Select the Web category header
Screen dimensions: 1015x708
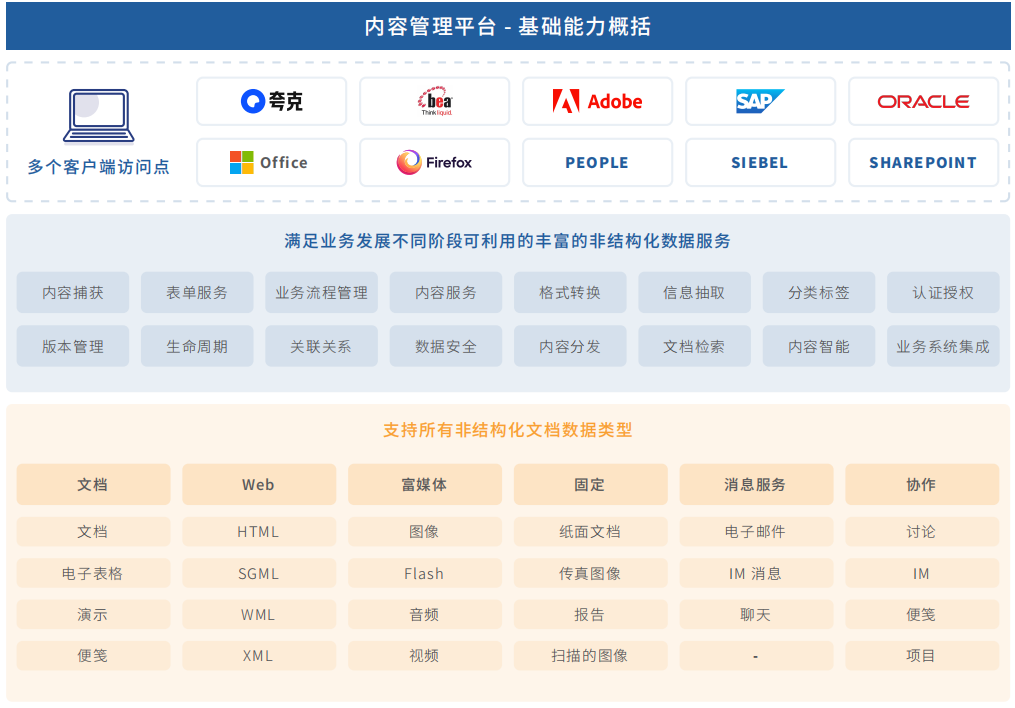[x=258, y=484]
